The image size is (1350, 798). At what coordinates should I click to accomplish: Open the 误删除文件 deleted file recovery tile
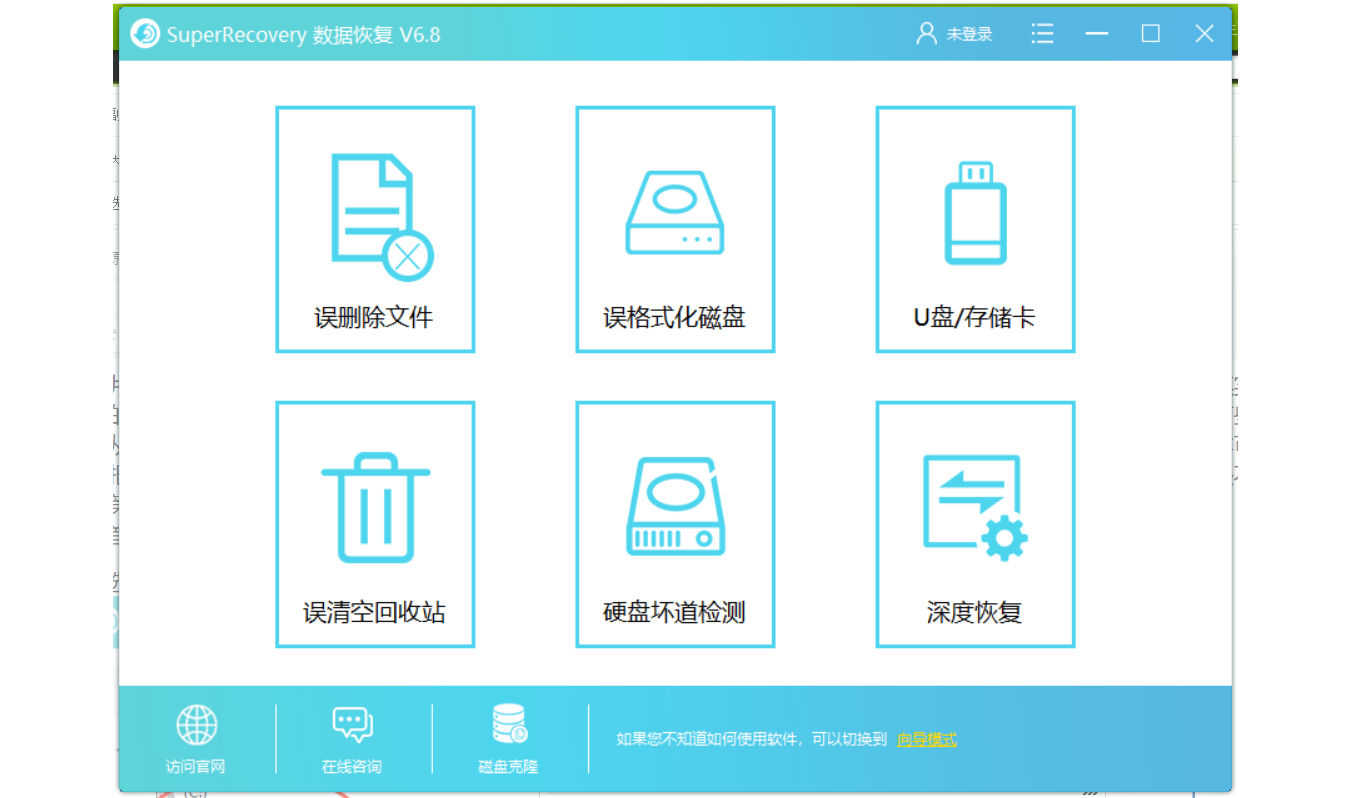tap(375, 230)
